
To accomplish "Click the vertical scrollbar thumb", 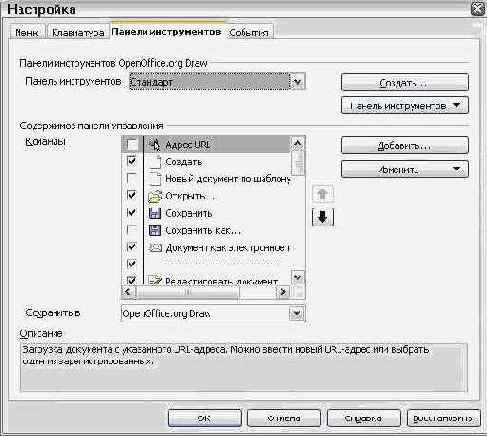I will (x=298, y=163).
